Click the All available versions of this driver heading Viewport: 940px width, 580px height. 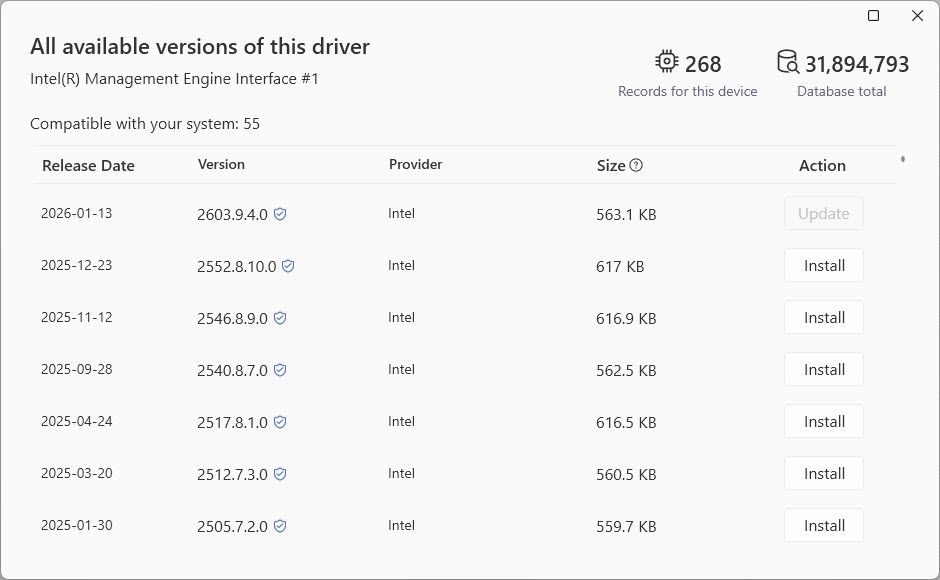point(200,47)
